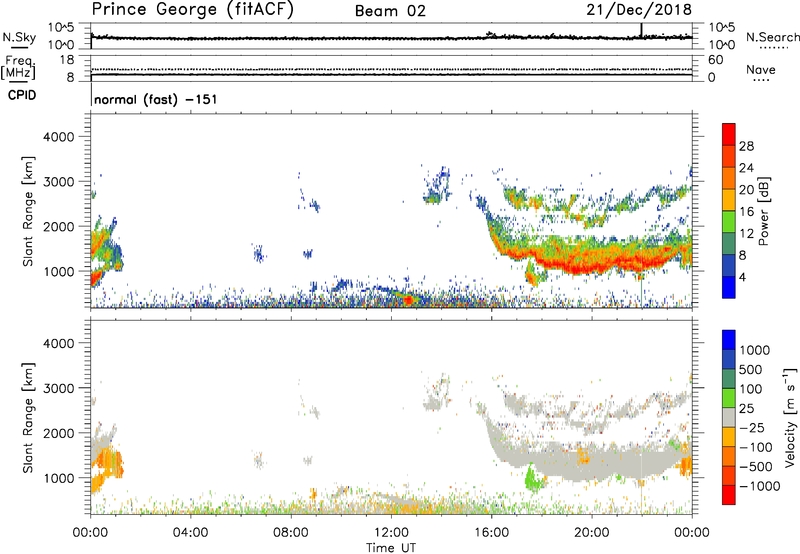
Task: Select the "CPID" row label
Action: point(22,95)
